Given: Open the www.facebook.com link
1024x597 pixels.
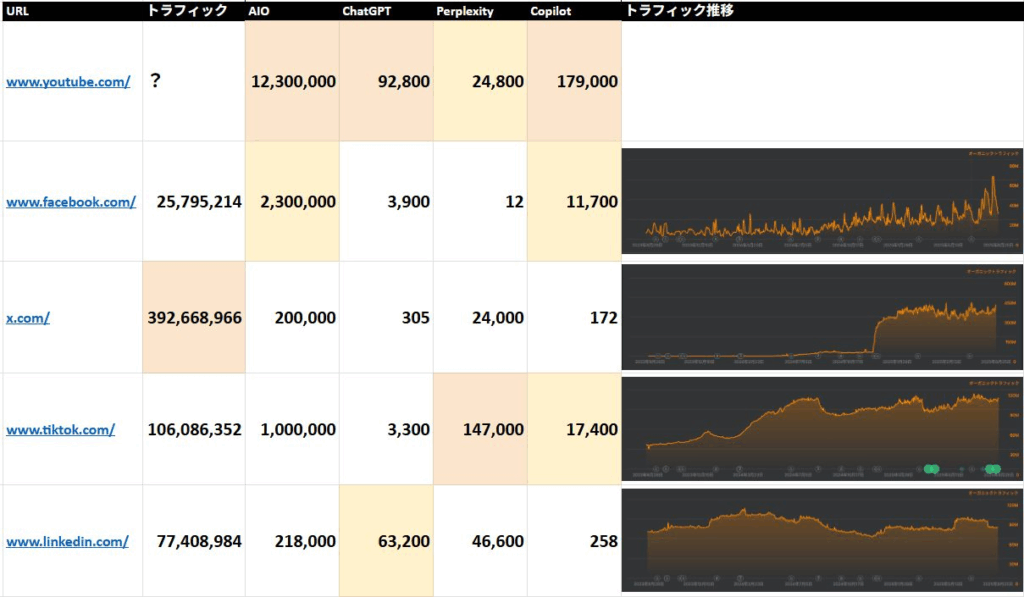Looking at the screenshot, I should (x=71, y=202).
